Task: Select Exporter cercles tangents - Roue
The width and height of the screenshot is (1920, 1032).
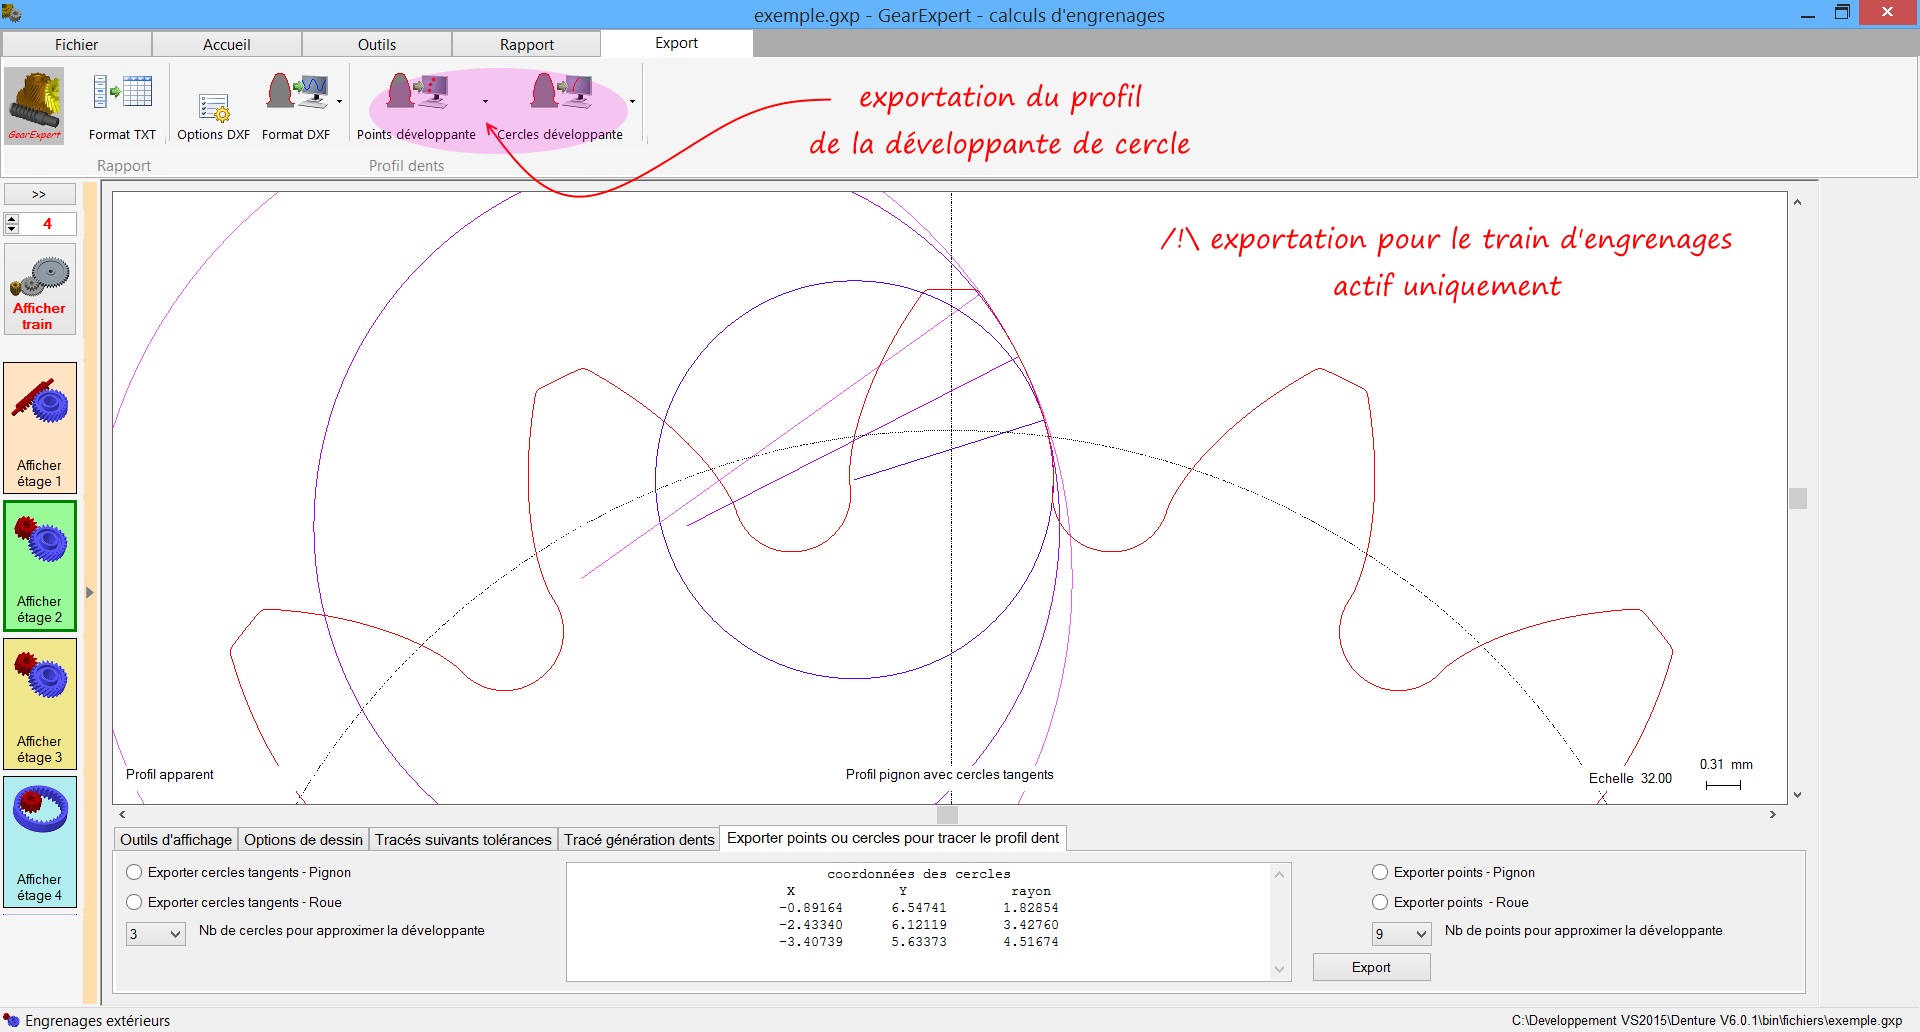Action: [234, 902]
